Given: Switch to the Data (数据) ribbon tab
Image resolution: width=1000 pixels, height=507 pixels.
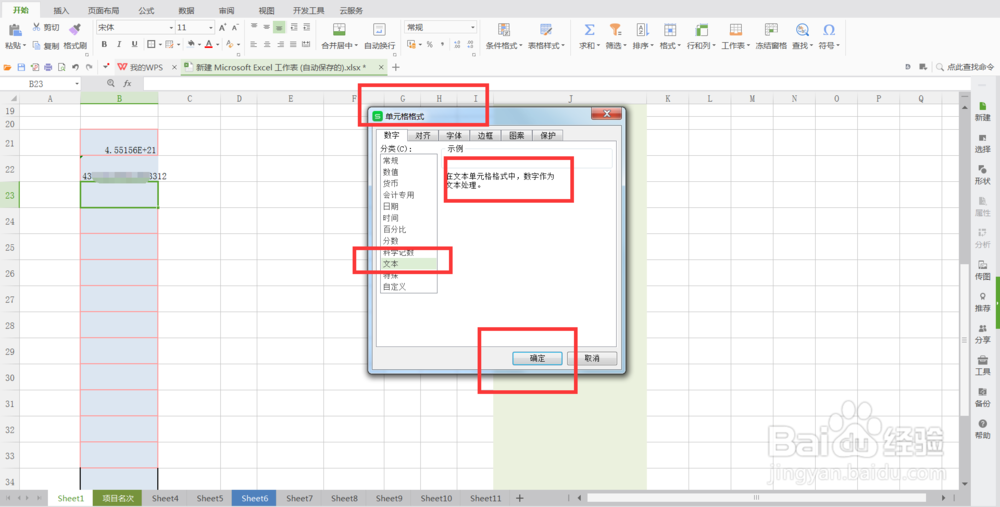Looking at the screenshot, I should tap(186, 11).
